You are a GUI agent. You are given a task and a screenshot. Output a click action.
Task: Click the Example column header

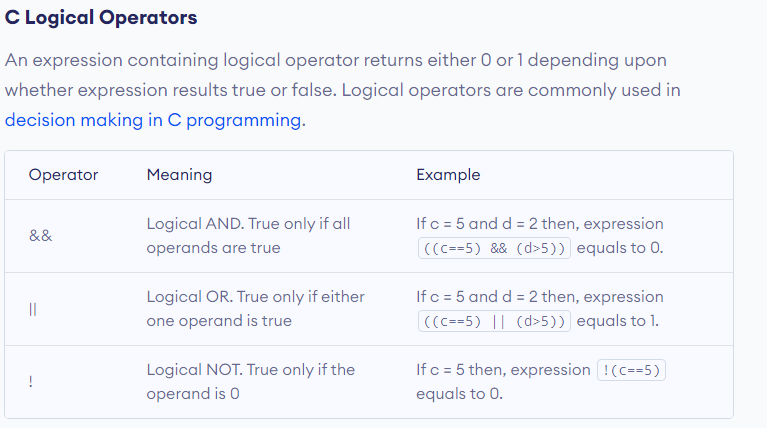click(448, 175)
